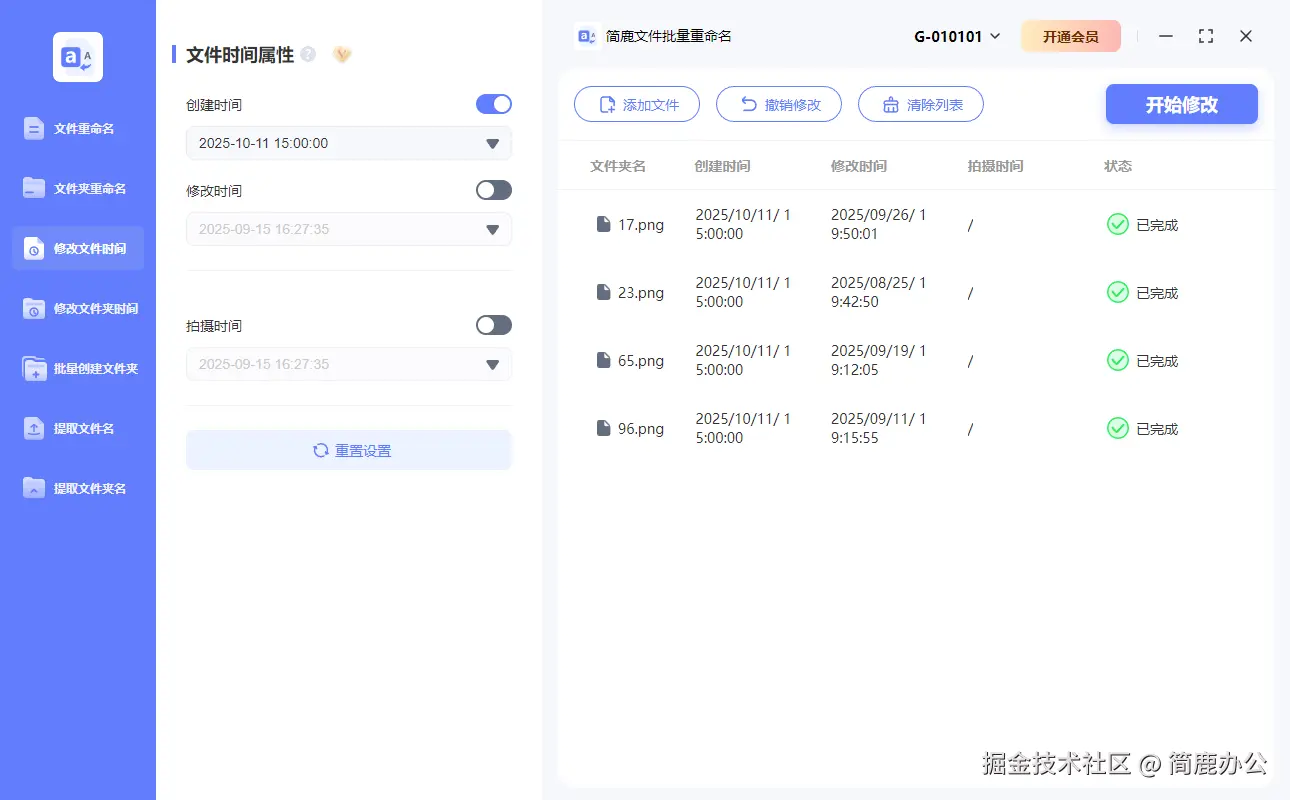This screenshot has width=1290, height=800.
Task: Open the 文件重命名 section
Action: (x=78, y=128)
